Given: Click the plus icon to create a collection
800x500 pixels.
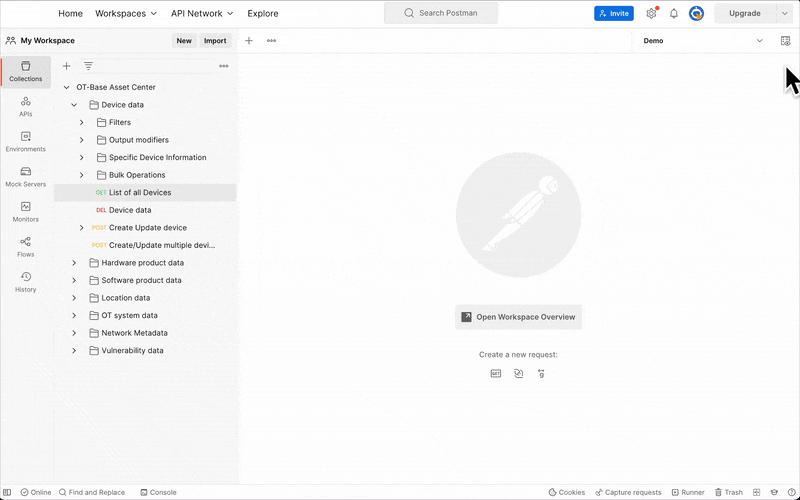Looking at the screenshot, I should [66, 66].
